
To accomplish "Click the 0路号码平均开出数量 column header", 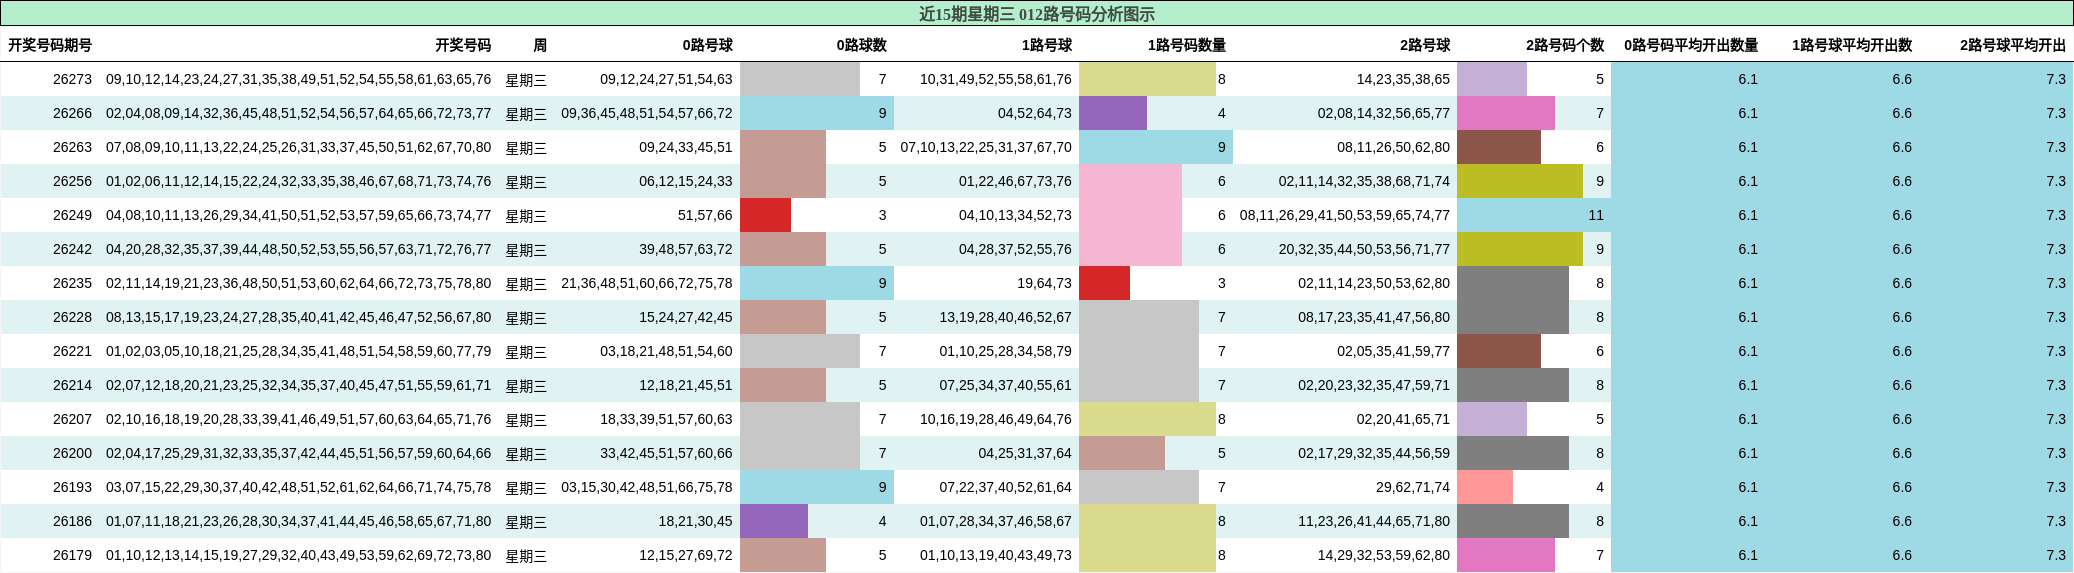I will 1691,45.
